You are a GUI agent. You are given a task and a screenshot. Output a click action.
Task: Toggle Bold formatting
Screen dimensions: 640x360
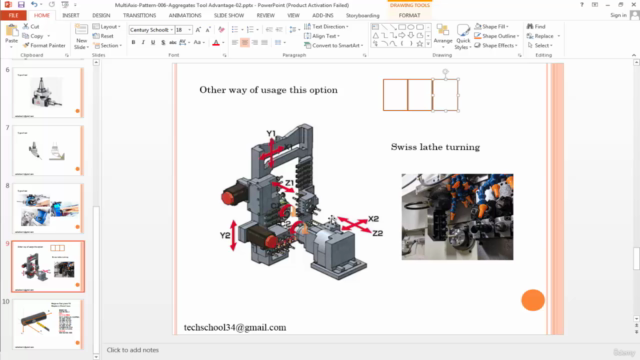pos(133,42)
